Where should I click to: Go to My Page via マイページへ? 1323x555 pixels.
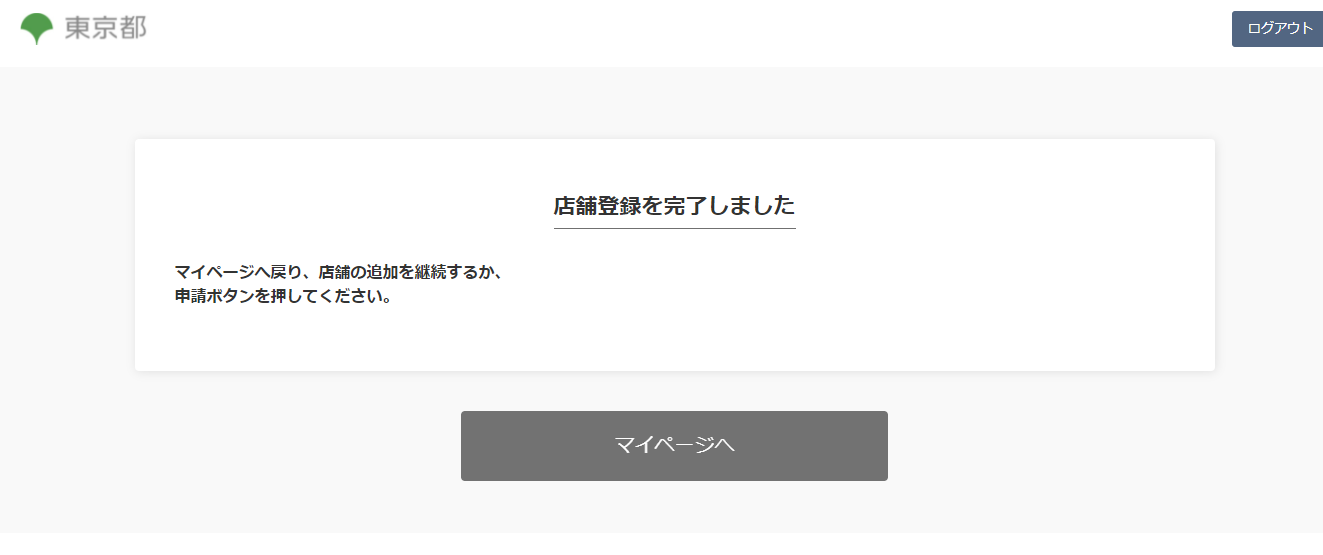(674, 446)
